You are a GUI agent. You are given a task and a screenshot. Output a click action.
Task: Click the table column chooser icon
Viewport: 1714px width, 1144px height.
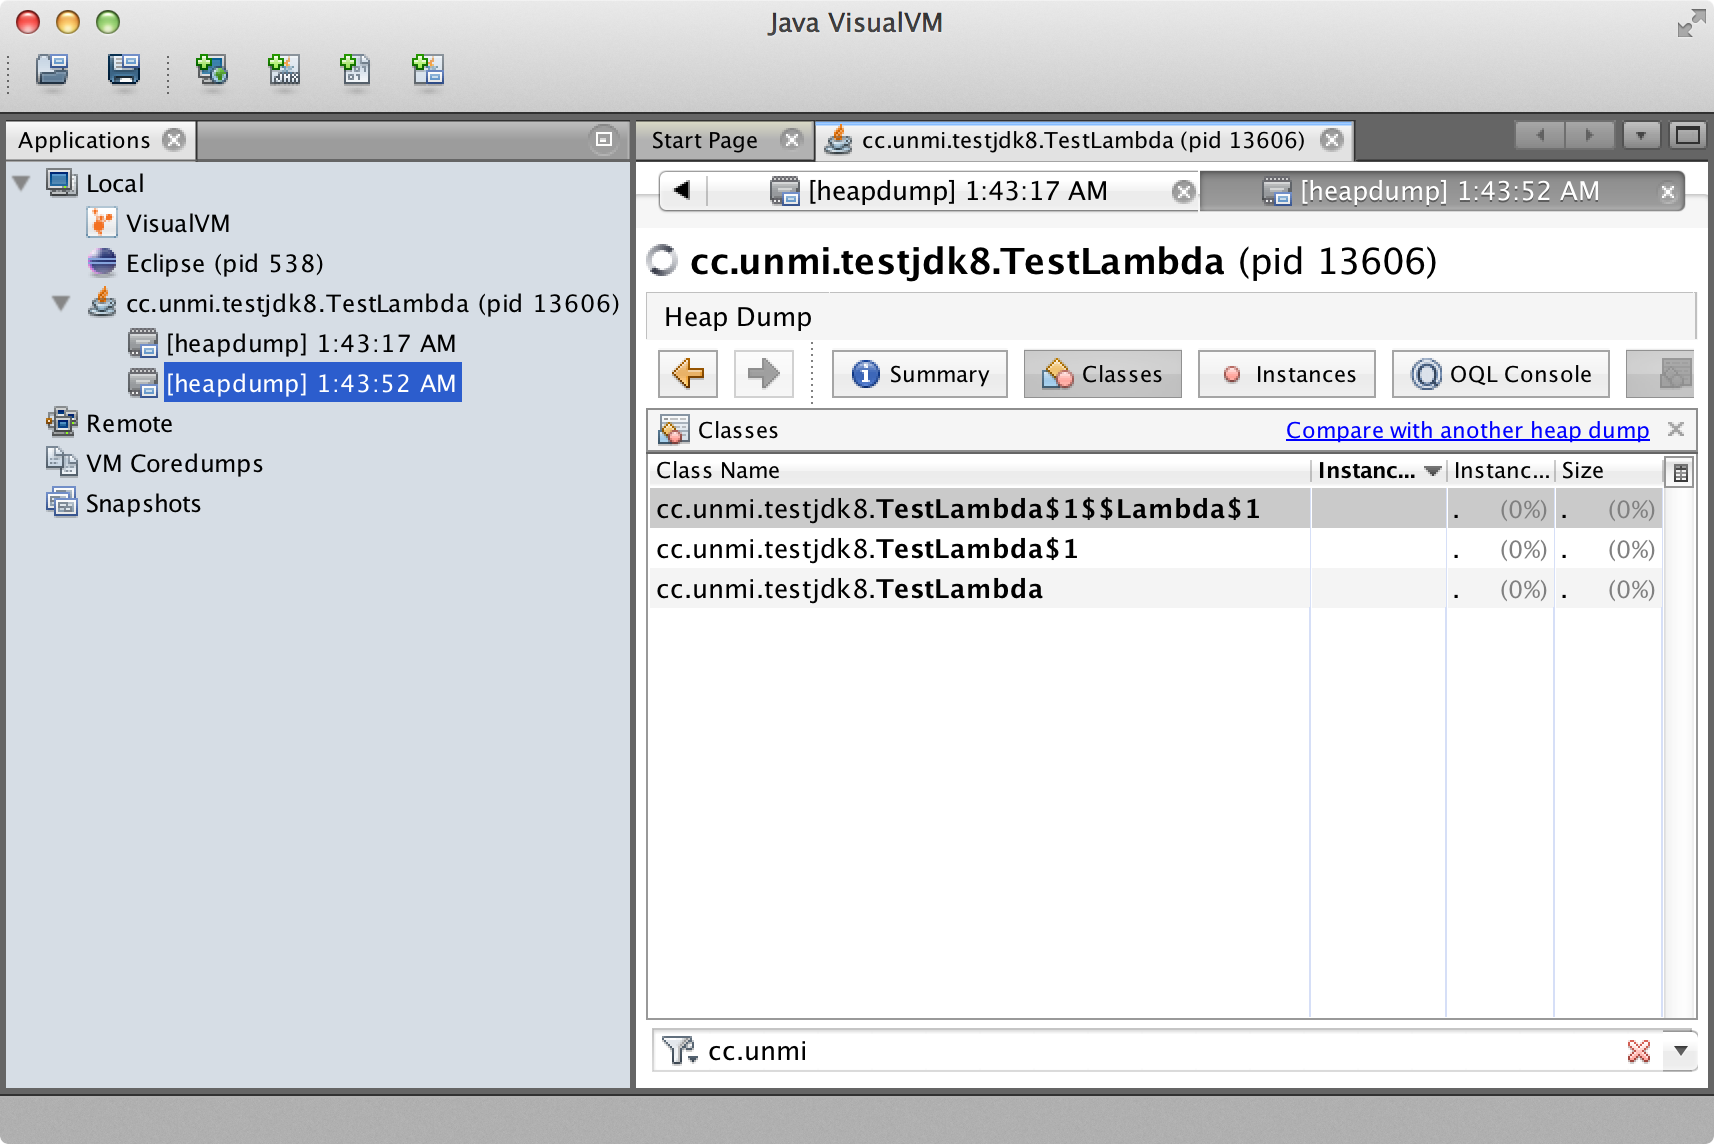pos(1680,472)
